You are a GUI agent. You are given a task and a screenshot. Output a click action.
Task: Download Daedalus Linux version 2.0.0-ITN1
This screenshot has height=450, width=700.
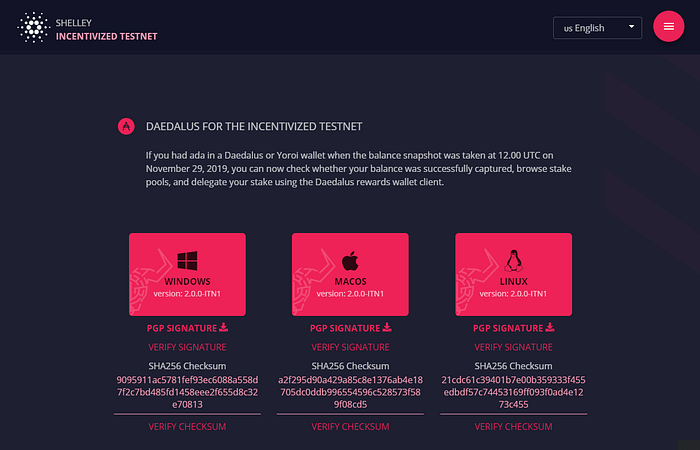pyautogui.click(x=513, y=274)
